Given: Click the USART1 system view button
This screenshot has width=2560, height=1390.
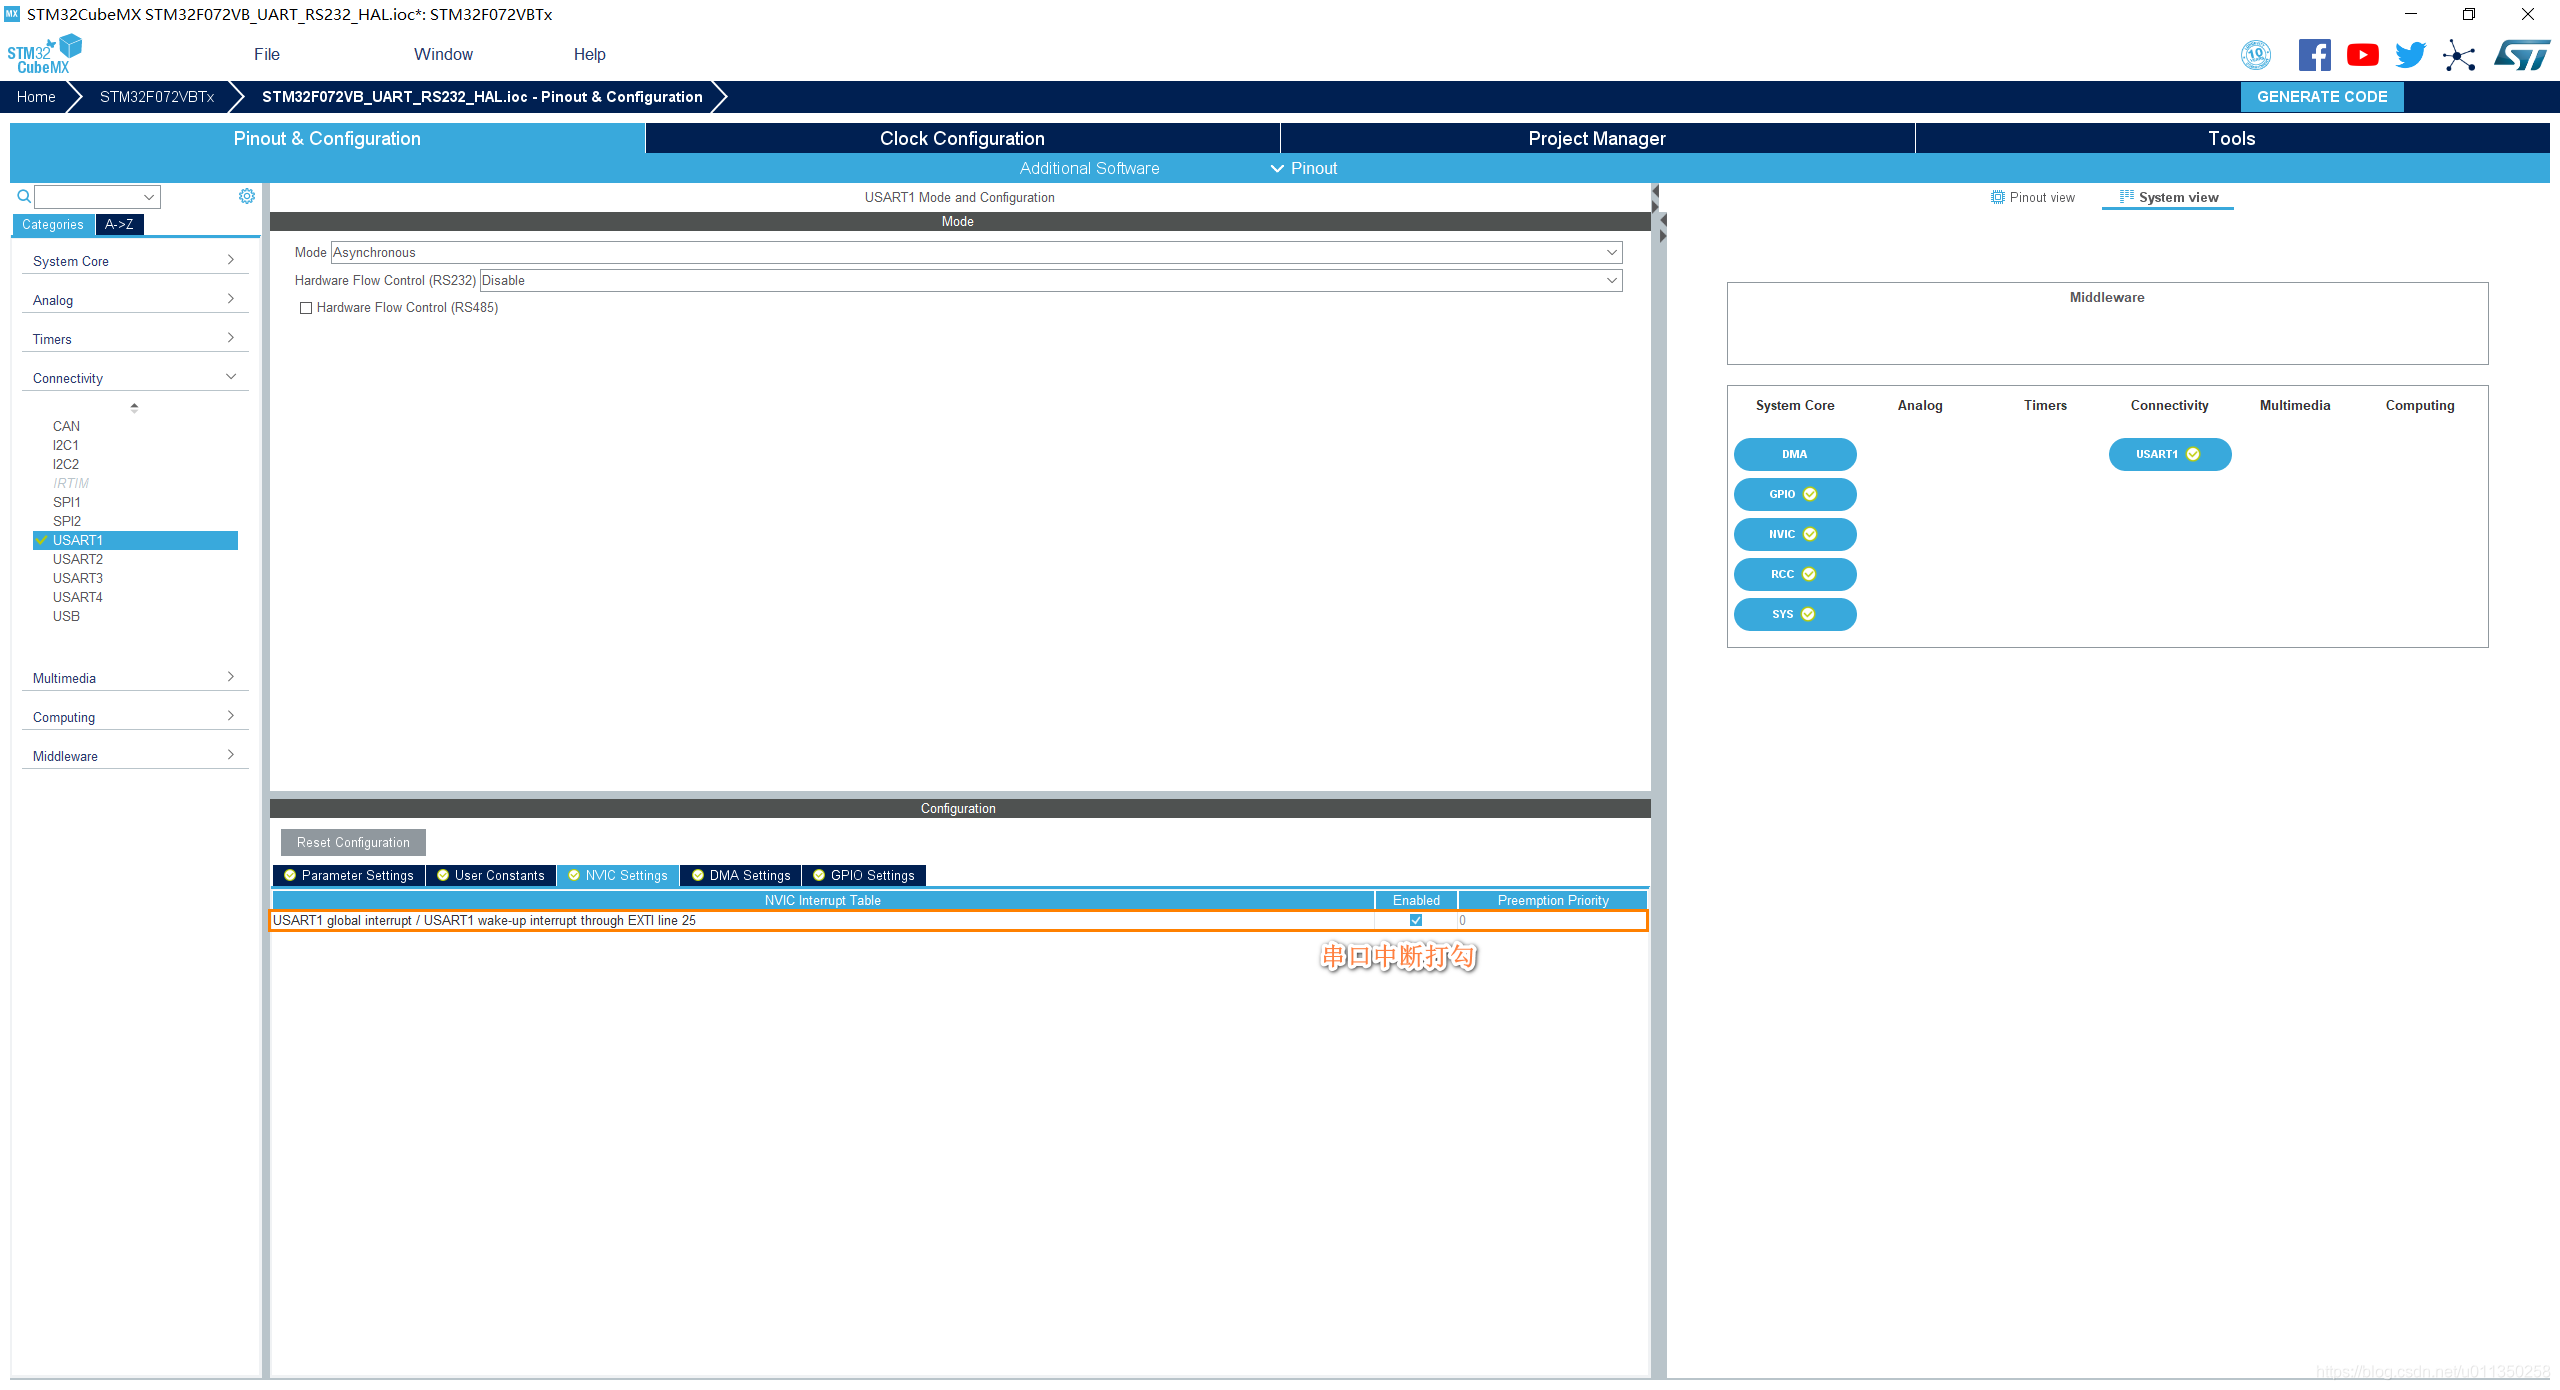Looking at the screenshot, I should click(x=2170, y=454).
